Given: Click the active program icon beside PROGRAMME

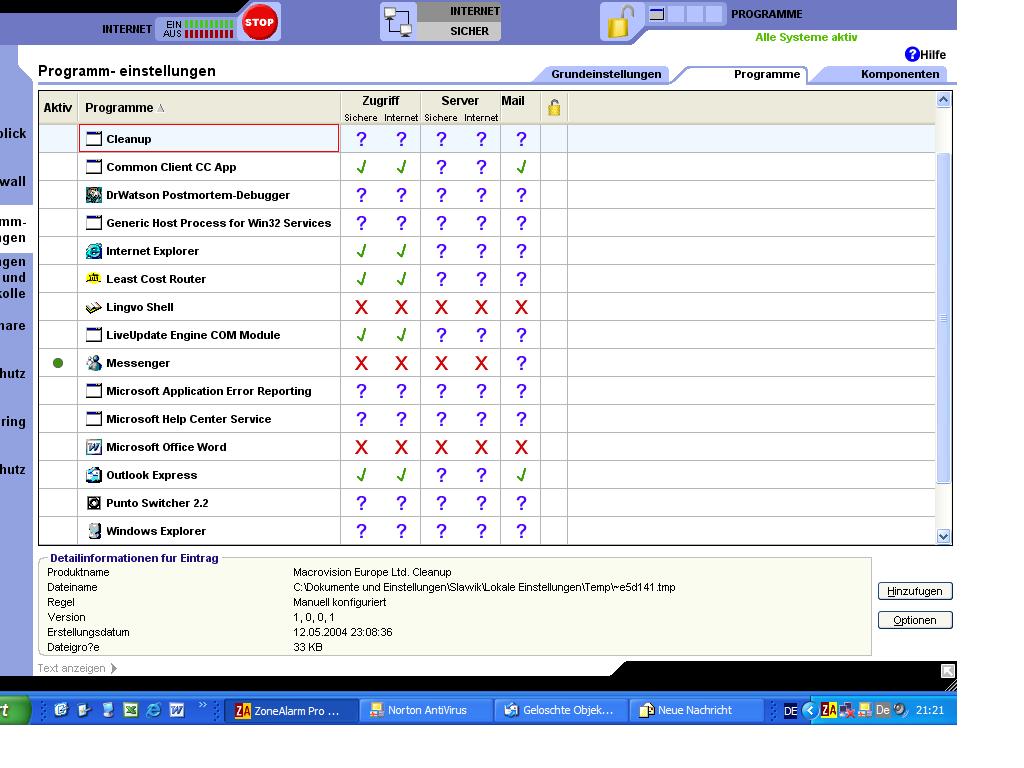Looking at the screenshot, I should tap(657, 14).
